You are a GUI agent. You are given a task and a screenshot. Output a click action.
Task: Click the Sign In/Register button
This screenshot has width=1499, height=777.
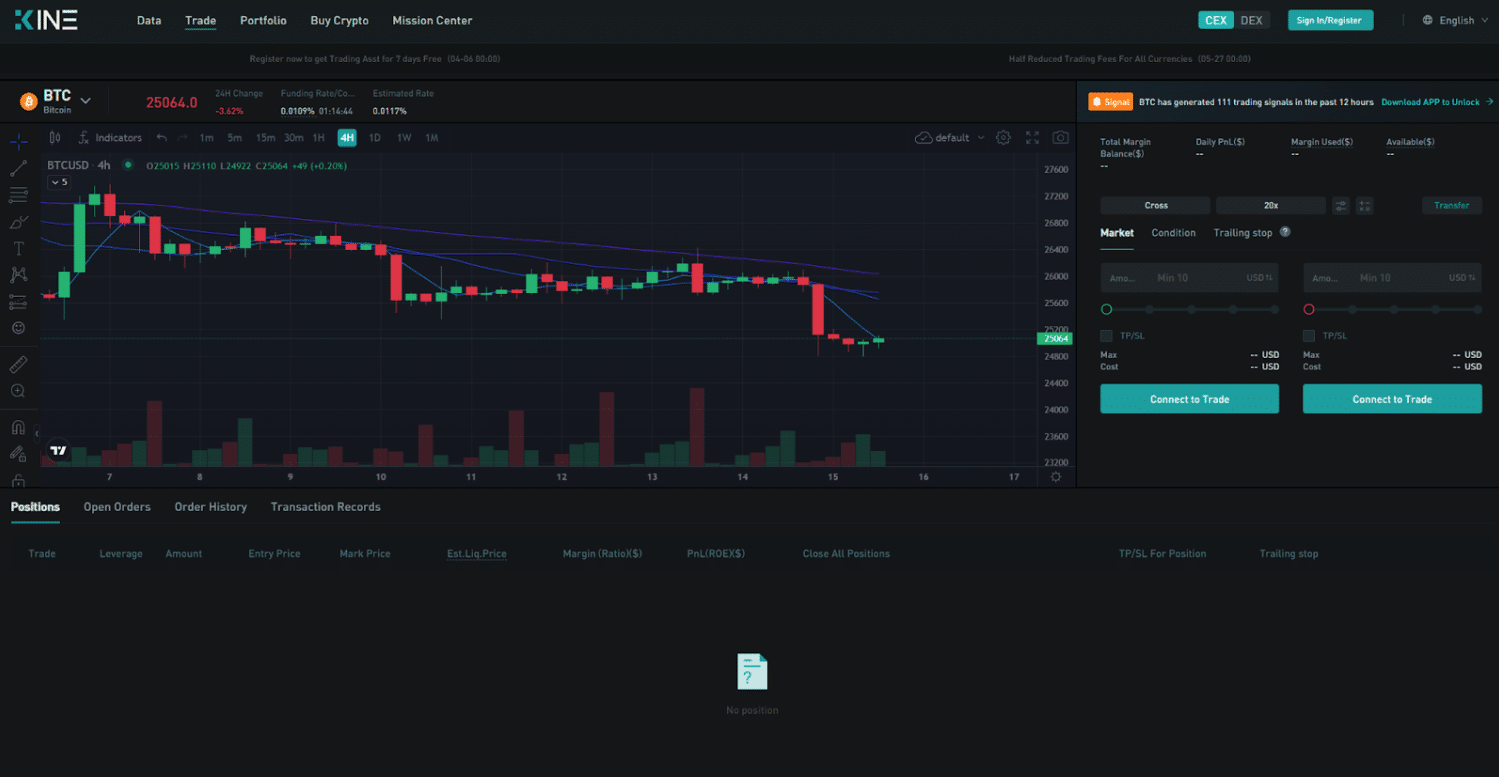1330,20
